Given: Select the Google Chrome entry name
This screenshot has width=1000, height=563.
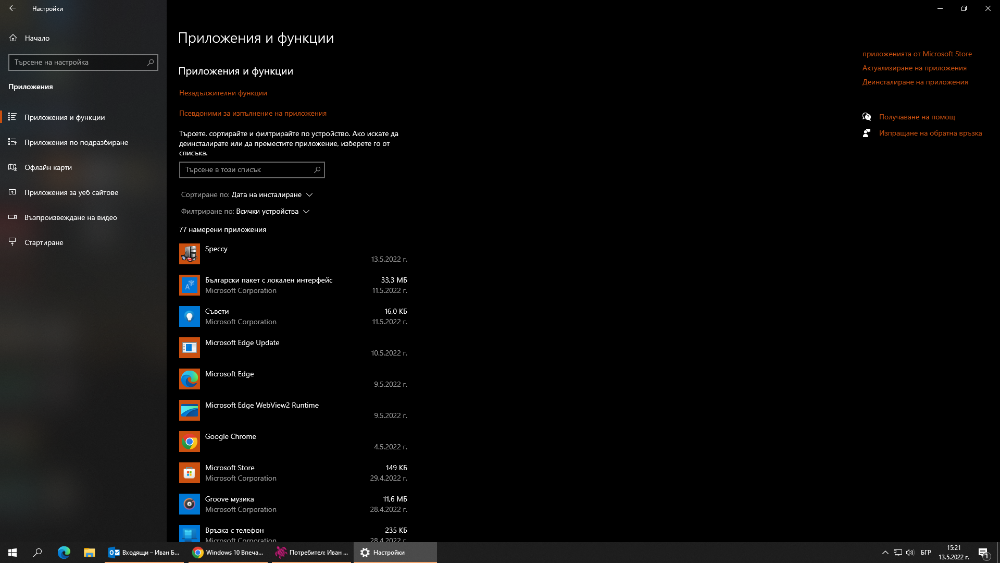Looking at the screenshot, I should click(x=230, y=437).
